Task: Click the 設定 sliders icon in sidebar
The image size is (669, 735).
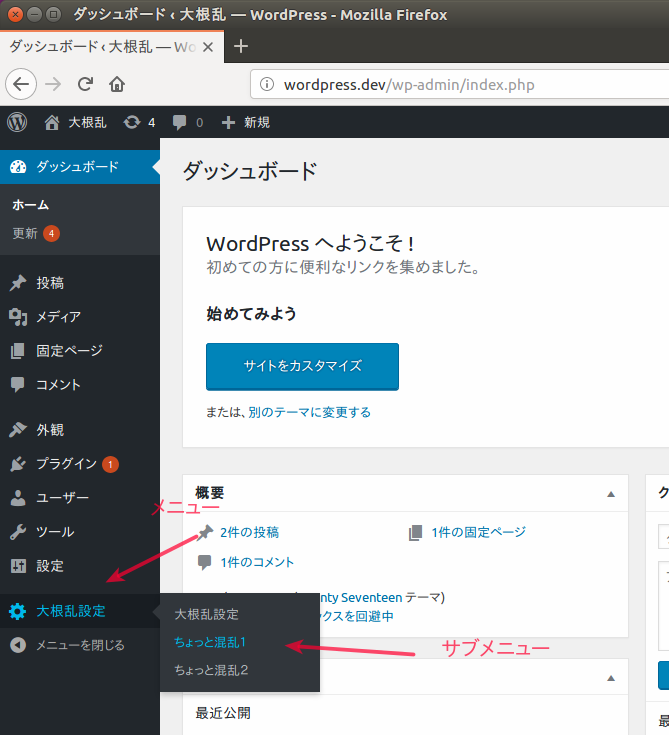Action: (18, 566)
